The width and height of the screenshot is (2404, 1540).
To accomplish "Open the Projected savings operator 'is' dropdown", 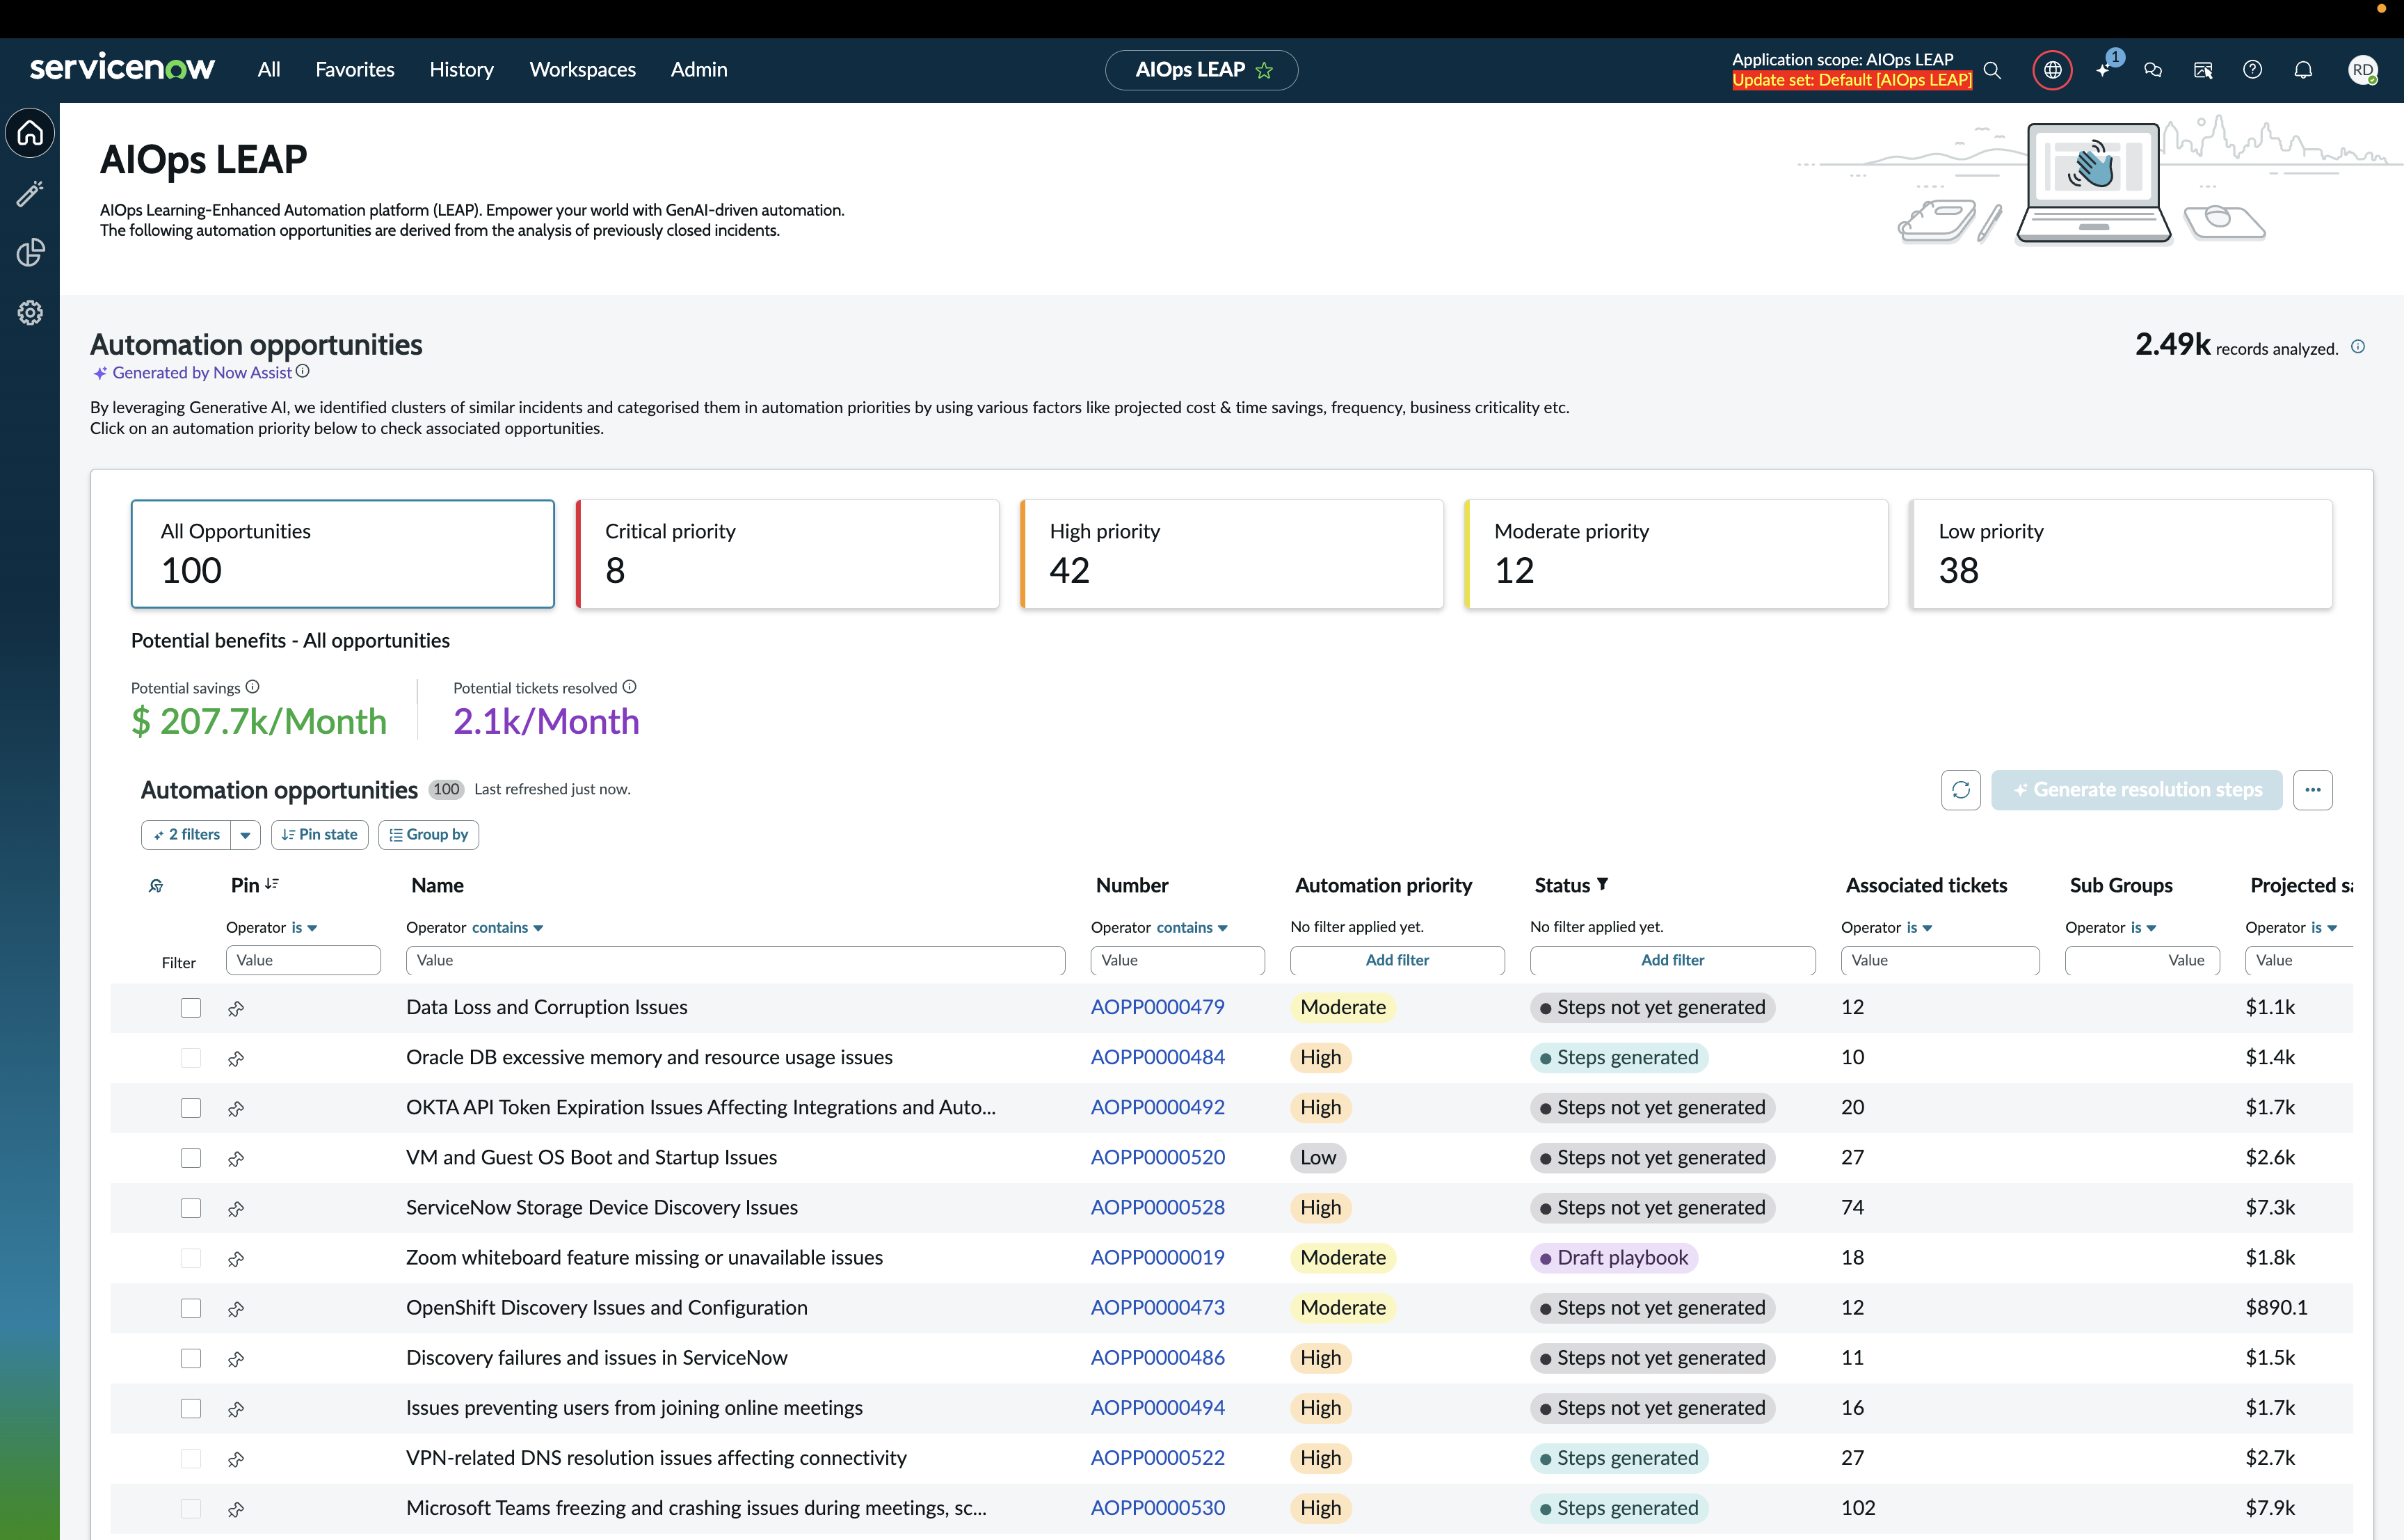I will [x=2324, y=928].
